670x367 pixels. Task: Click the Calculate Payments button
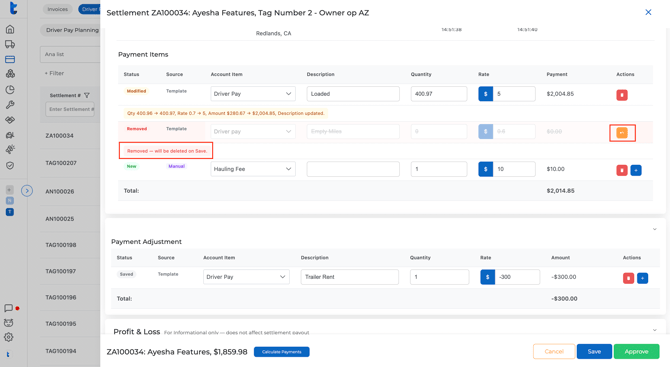click(282, 352)
